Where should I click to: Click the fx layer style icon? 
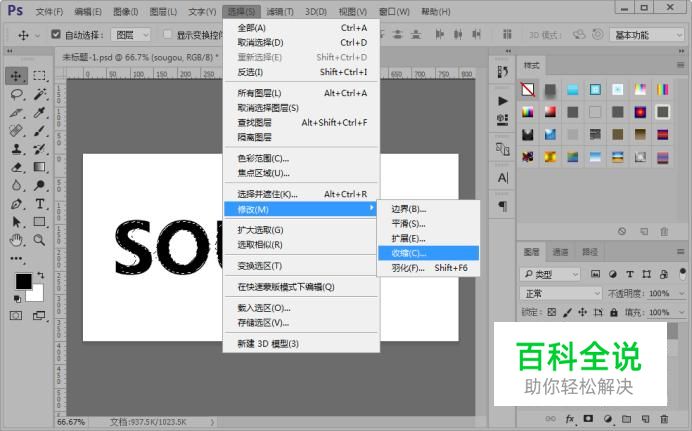(x=570, y=419)
